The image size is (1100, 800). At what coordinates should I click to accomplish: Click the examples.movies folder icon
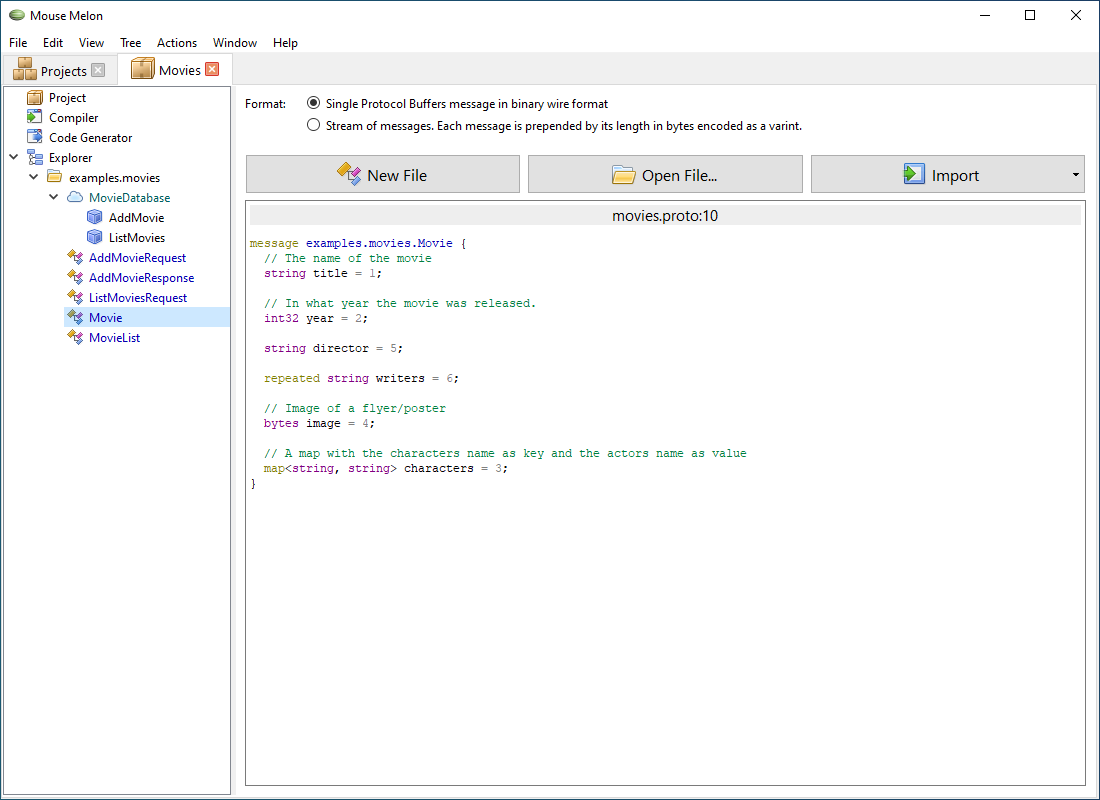[x=54, y=177]
